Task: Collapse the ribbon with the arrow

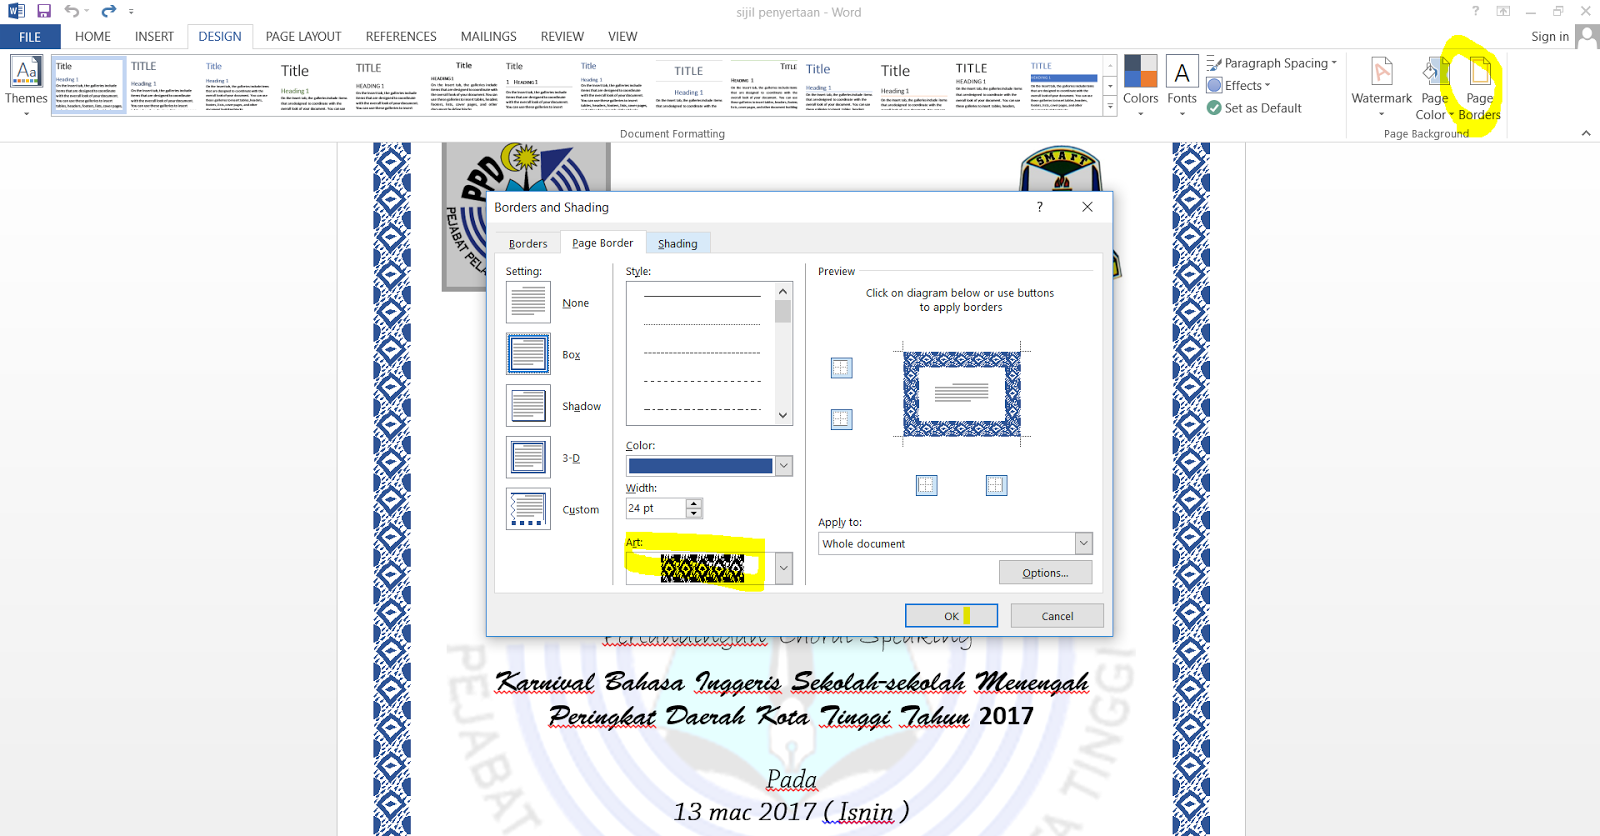Action: coord(1586,133)
